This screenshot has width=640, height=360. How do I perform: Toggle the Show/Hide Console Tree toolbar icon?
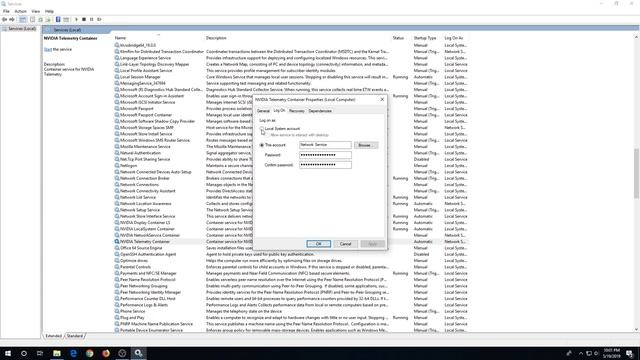coord(23,20)
